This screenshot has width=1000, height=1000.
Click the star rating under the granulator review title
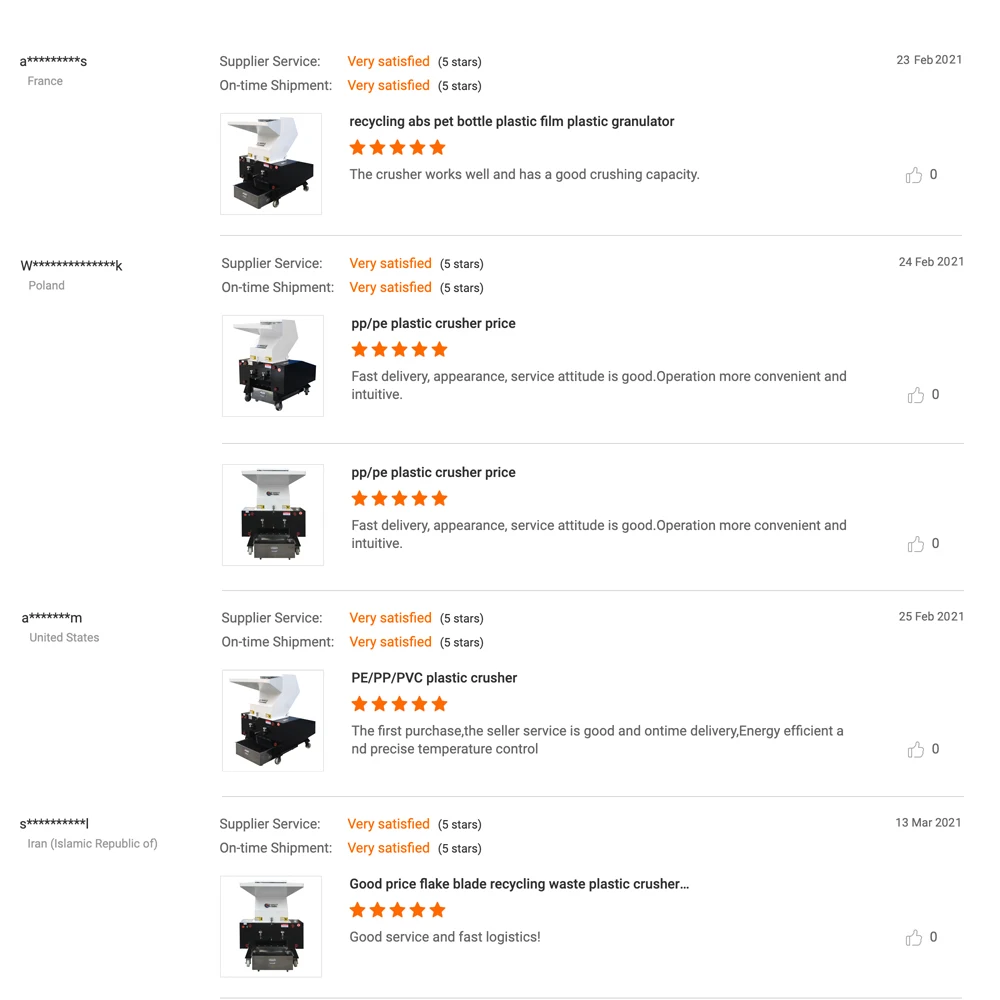(397, 148)
